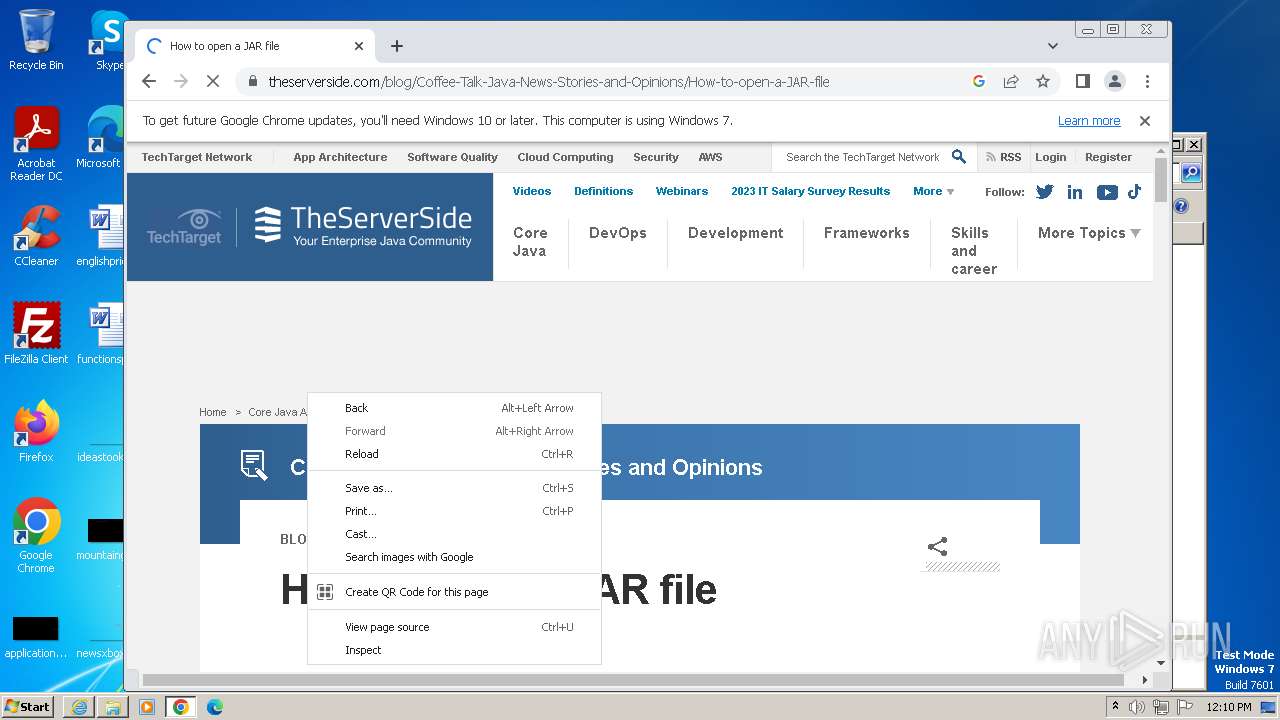Open Software Quality network link
Image resolution: width=1280 pixels, height=720 pixels.
(x=452, y=157)
